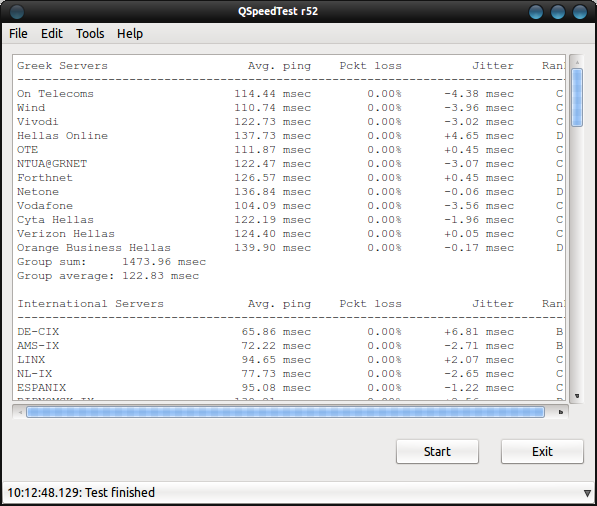Click Orange Business Hellas 139.90 msec ping
597x506 pixels.
[273, 248]
